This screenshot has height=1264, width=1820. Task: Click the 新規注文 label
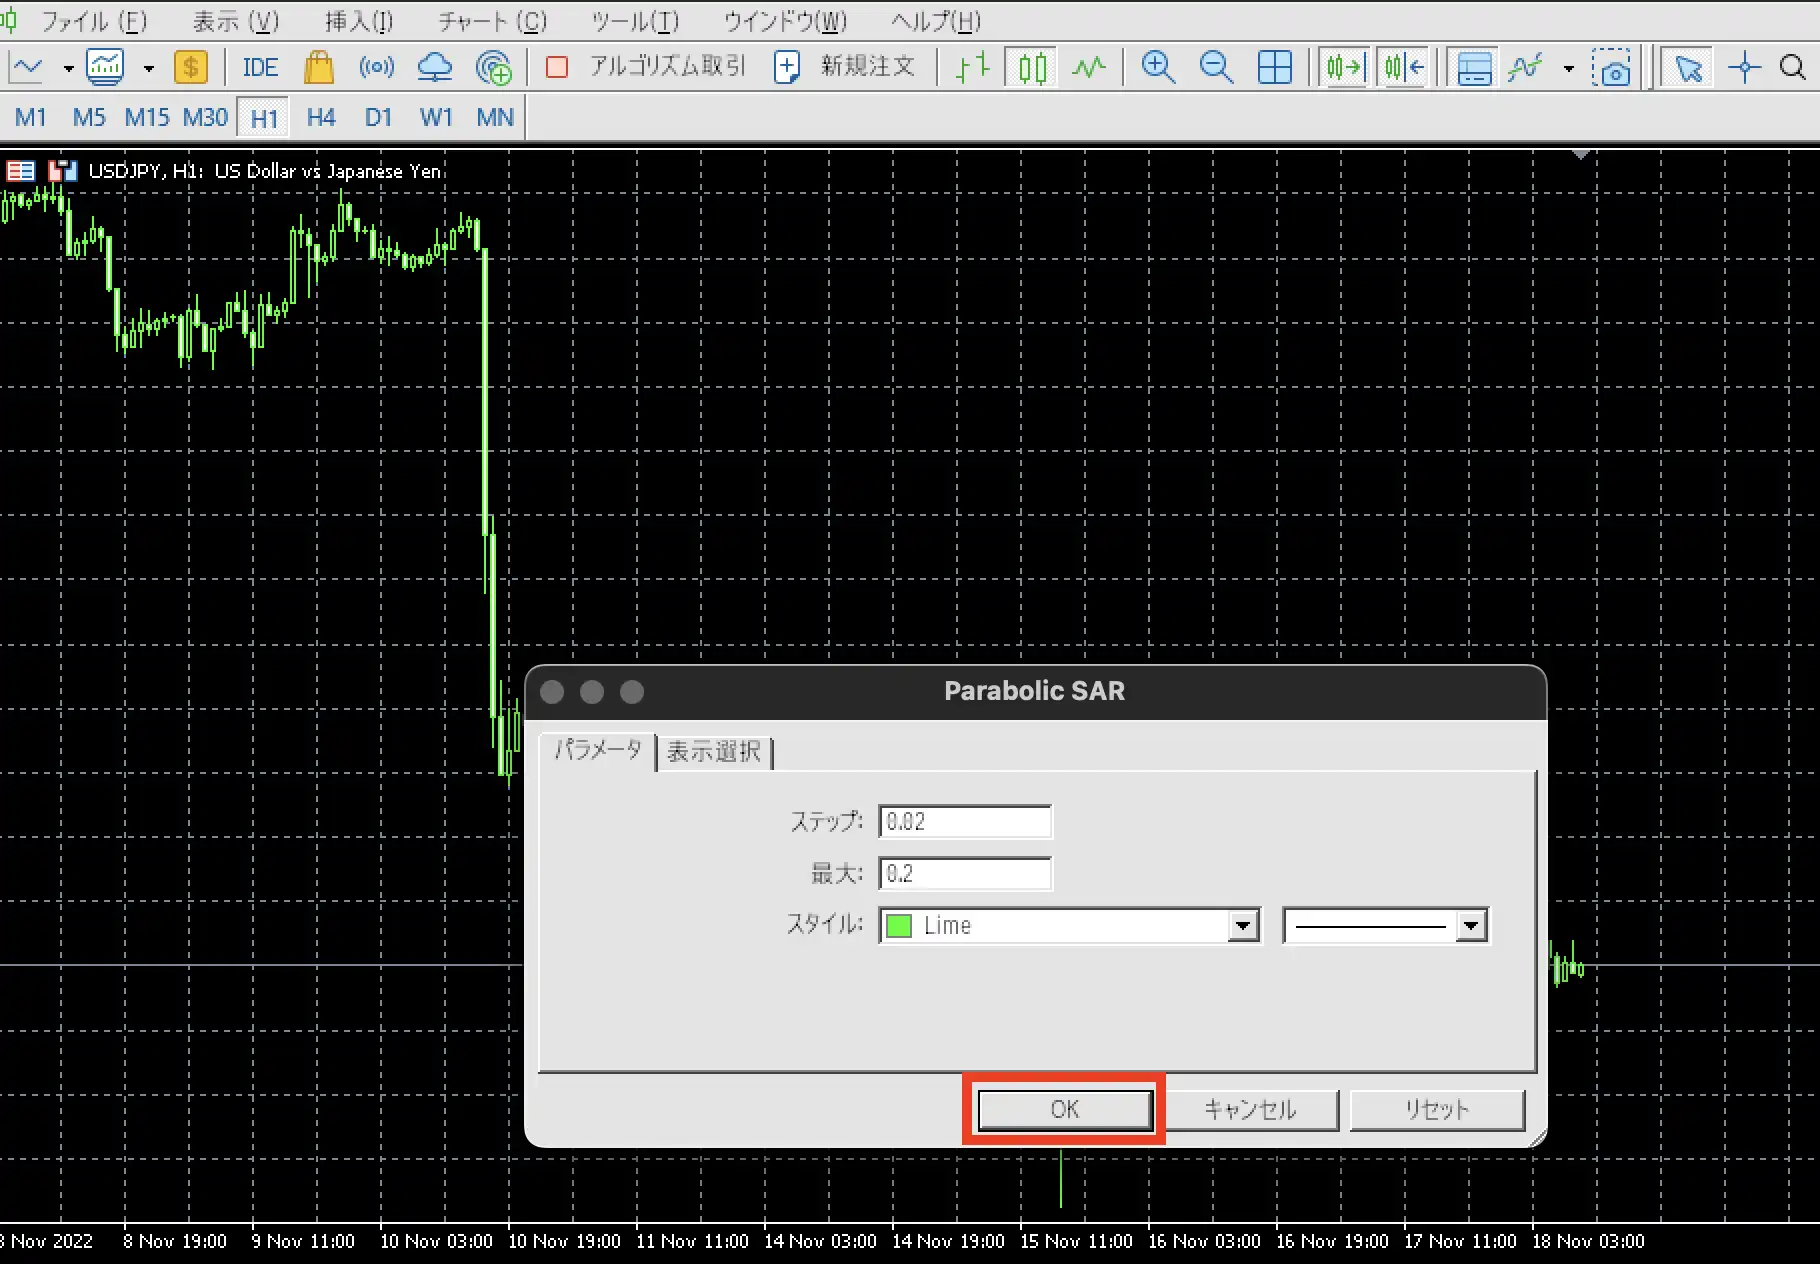[x=867, y=67]
